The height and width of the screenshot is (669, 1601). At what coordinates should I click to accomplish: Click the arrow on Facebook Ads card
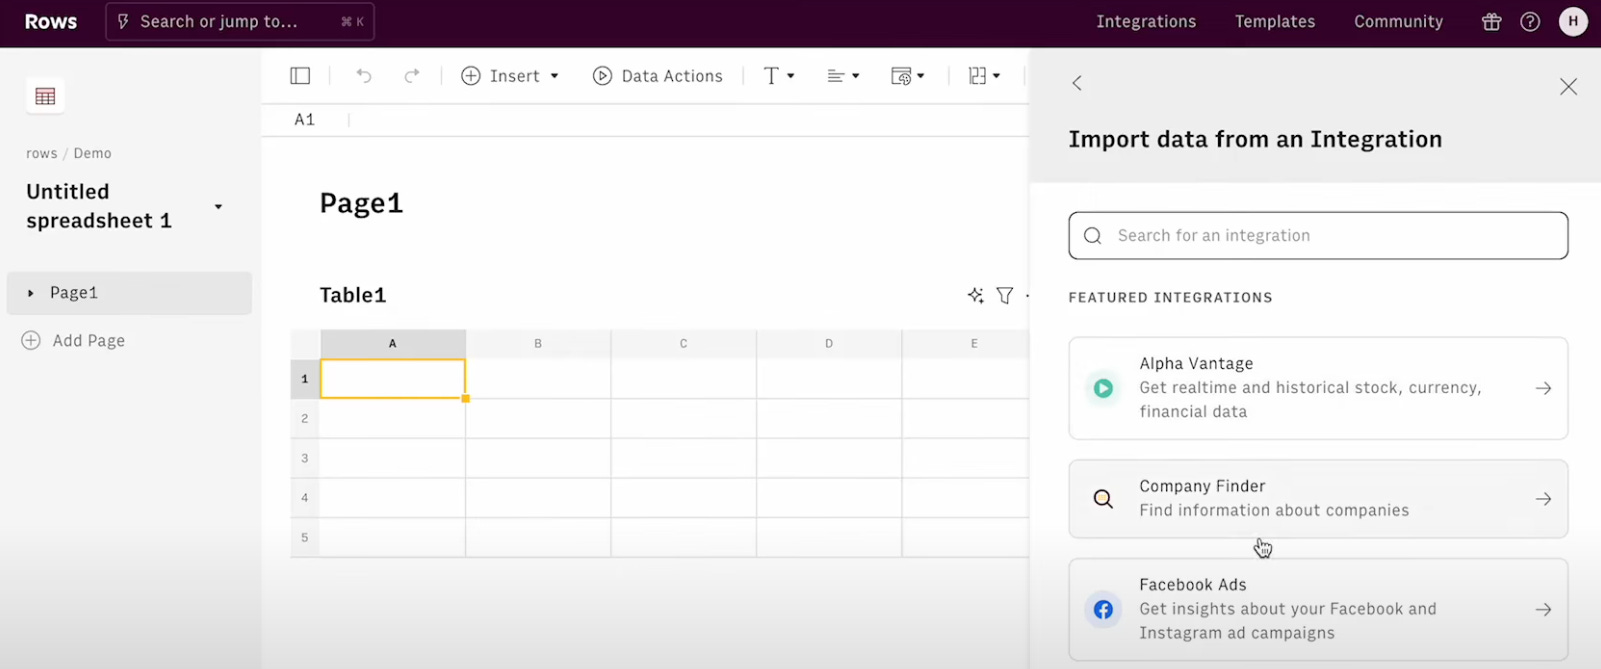1543,609
